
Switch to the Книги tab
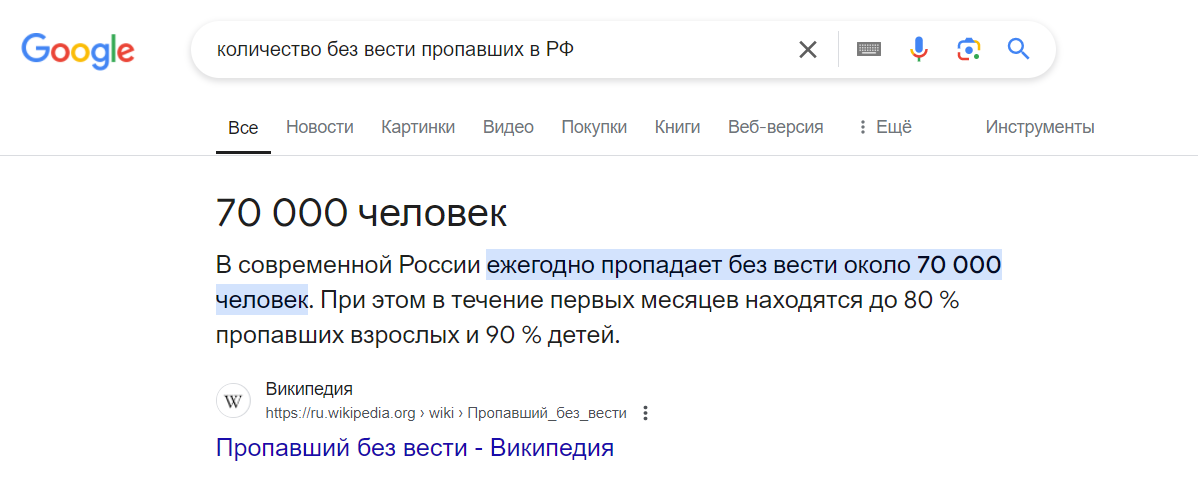pos(677,127)
